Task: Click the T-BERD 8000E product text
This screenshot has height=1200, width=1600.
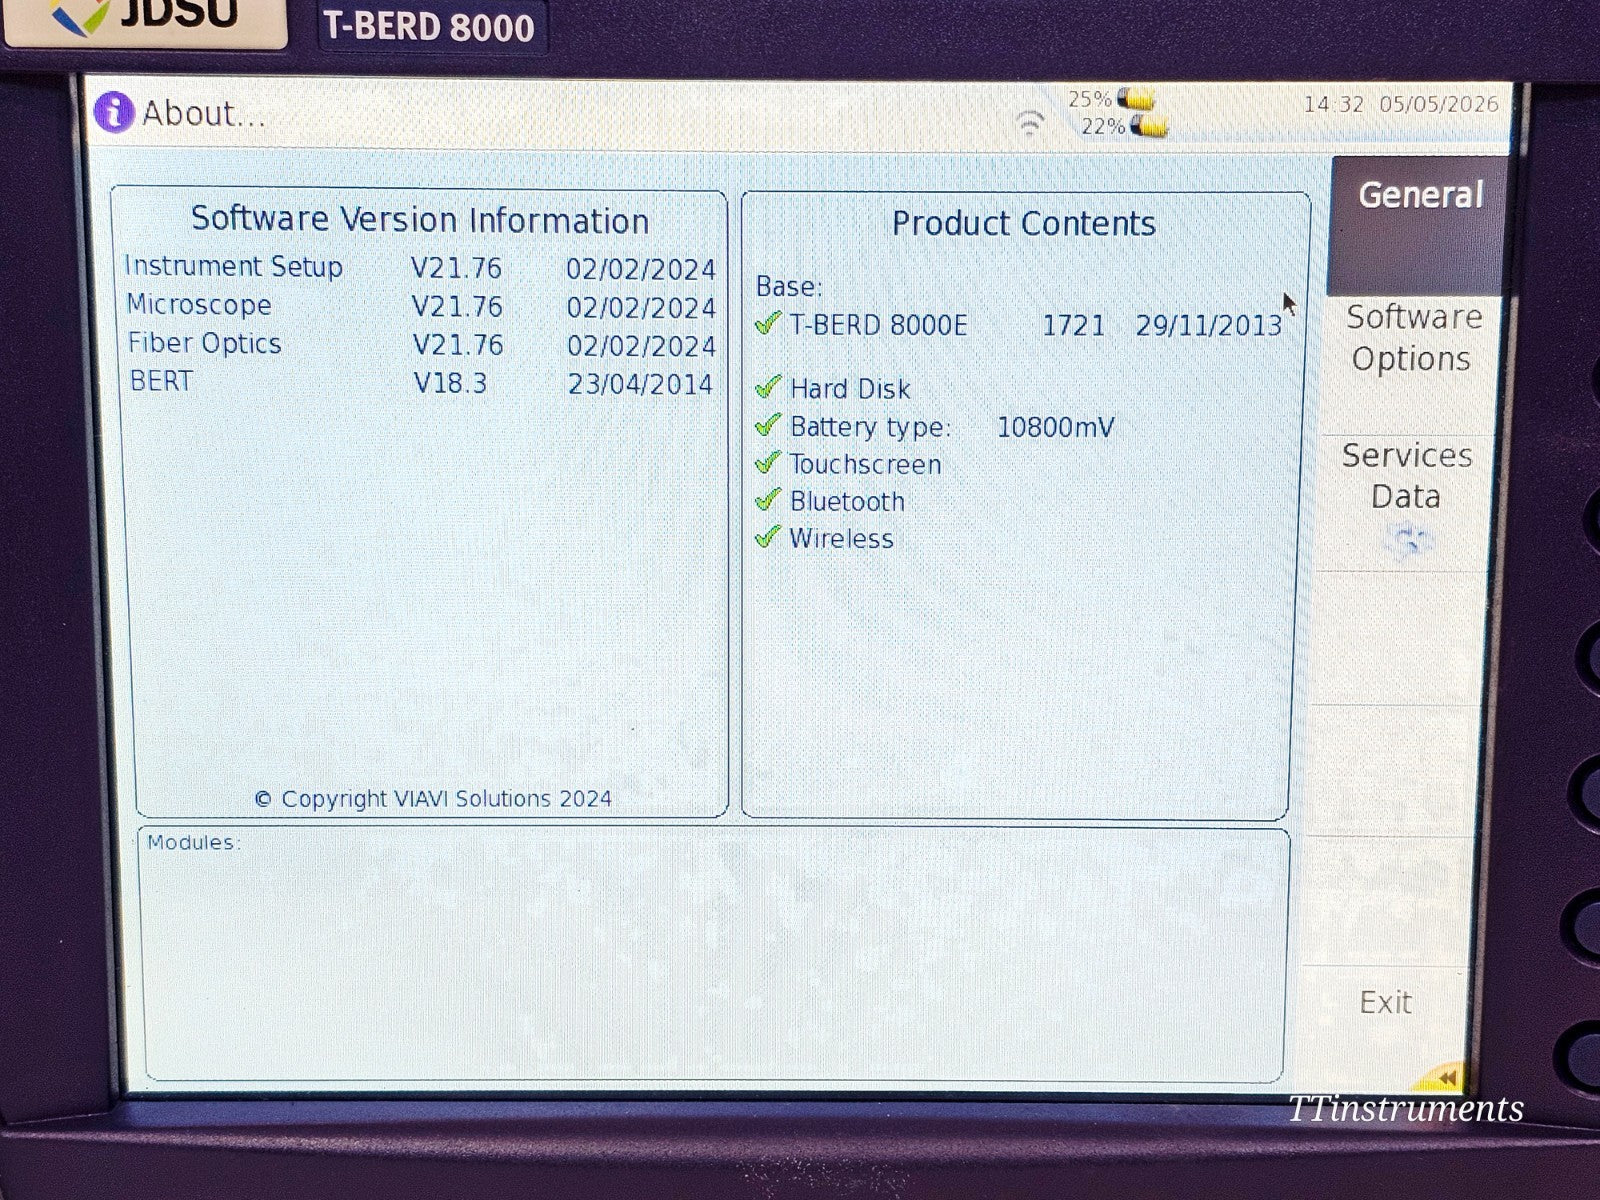Action: click(x=879, y=326)
